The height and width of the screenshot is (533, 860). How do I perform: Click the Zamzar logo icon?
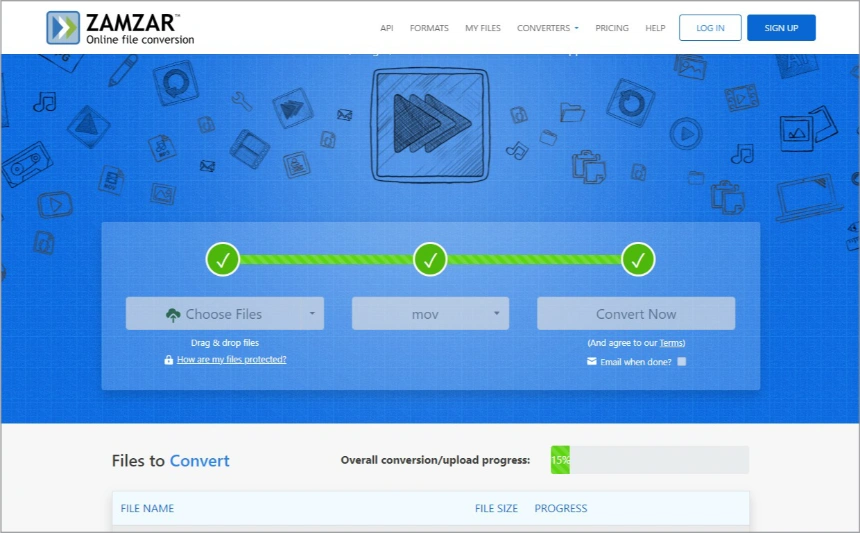tap(63, 27)
